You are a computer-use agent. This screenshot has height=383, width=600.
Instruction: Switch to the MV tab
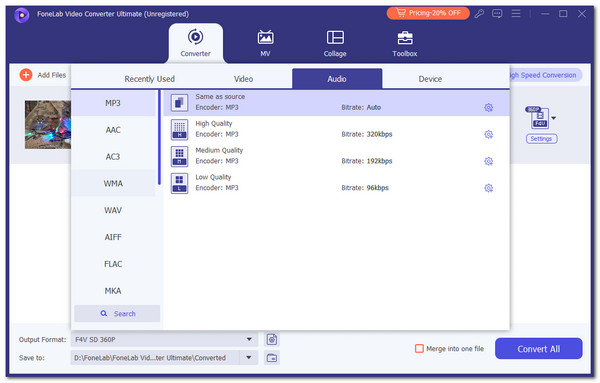click(x=265, y=43)
